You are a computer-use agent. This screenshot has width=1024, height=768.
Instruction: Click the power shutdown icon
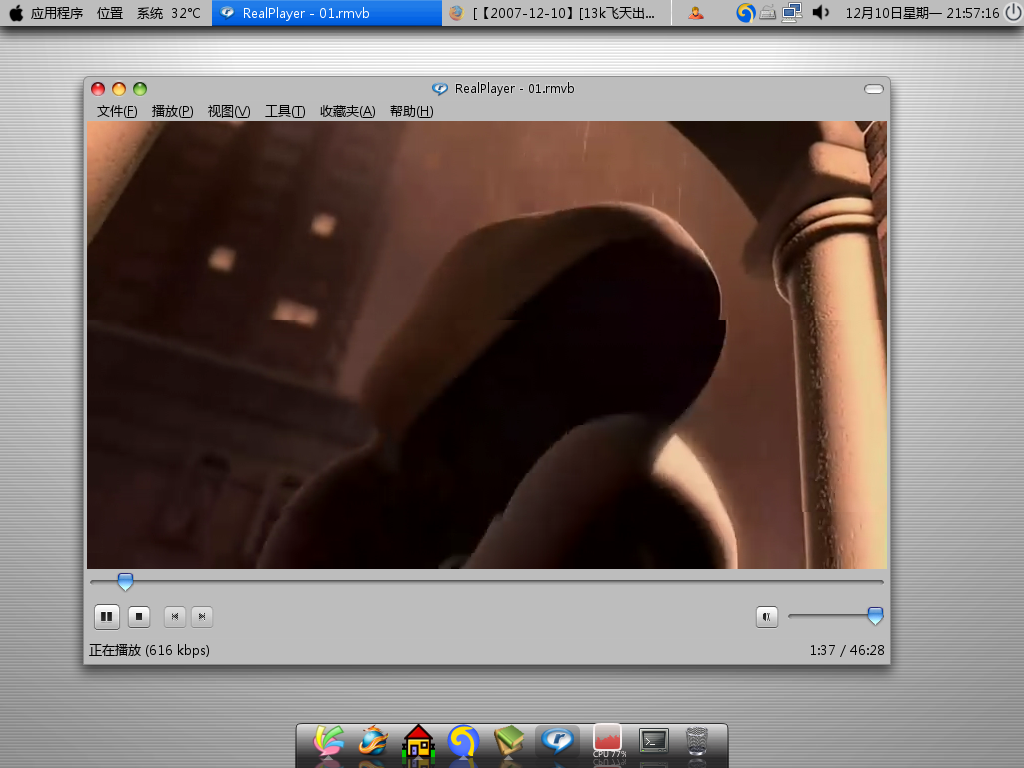[x=1013, y=13]
